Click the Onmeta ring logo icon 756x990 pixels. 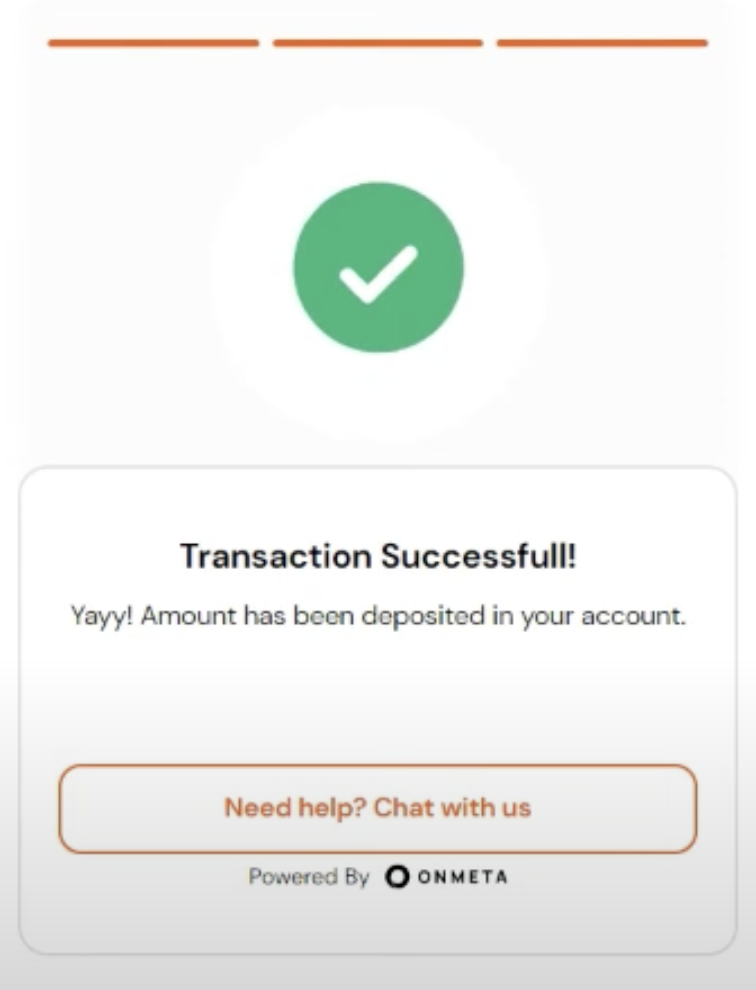(x=397, y=876)
